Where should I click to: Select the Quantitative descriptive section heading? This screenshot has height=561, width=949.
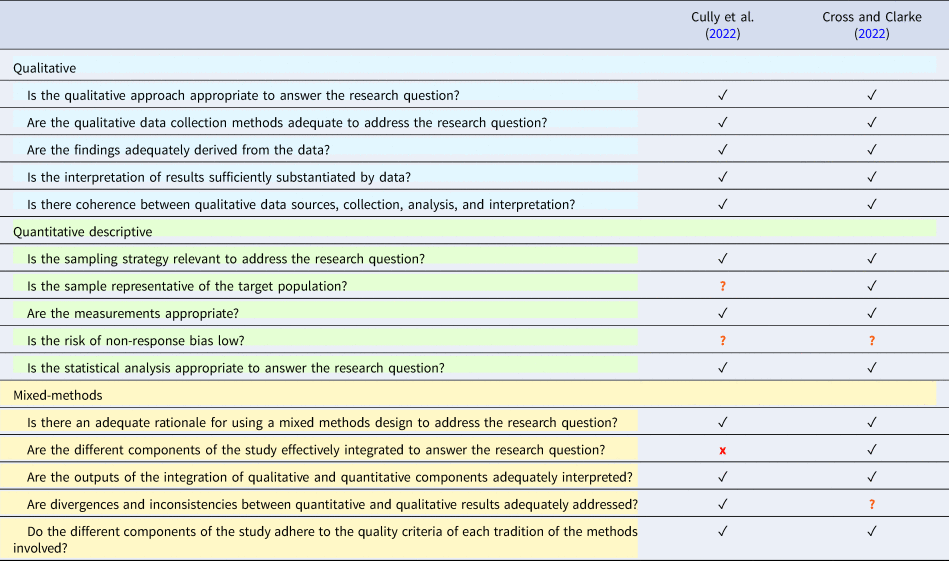(82, 231)
